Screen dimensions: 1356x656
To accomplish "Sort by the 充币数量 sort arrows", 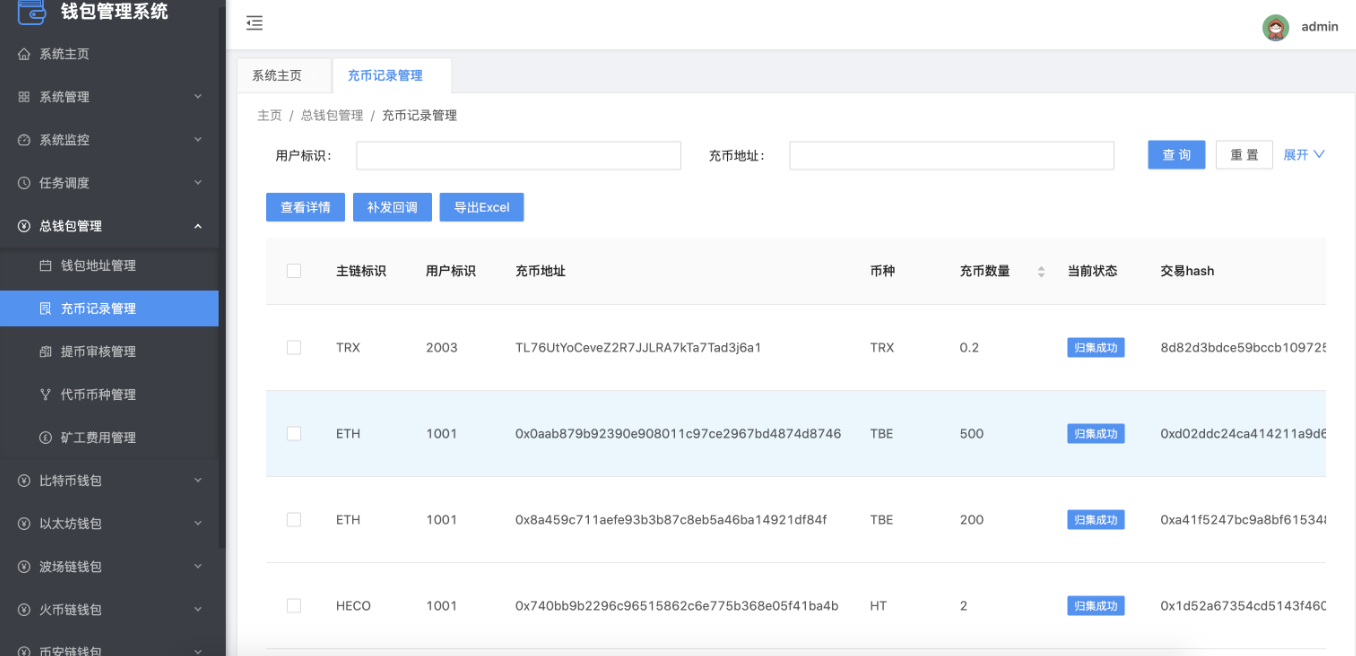I will (x=1041, y=272).
